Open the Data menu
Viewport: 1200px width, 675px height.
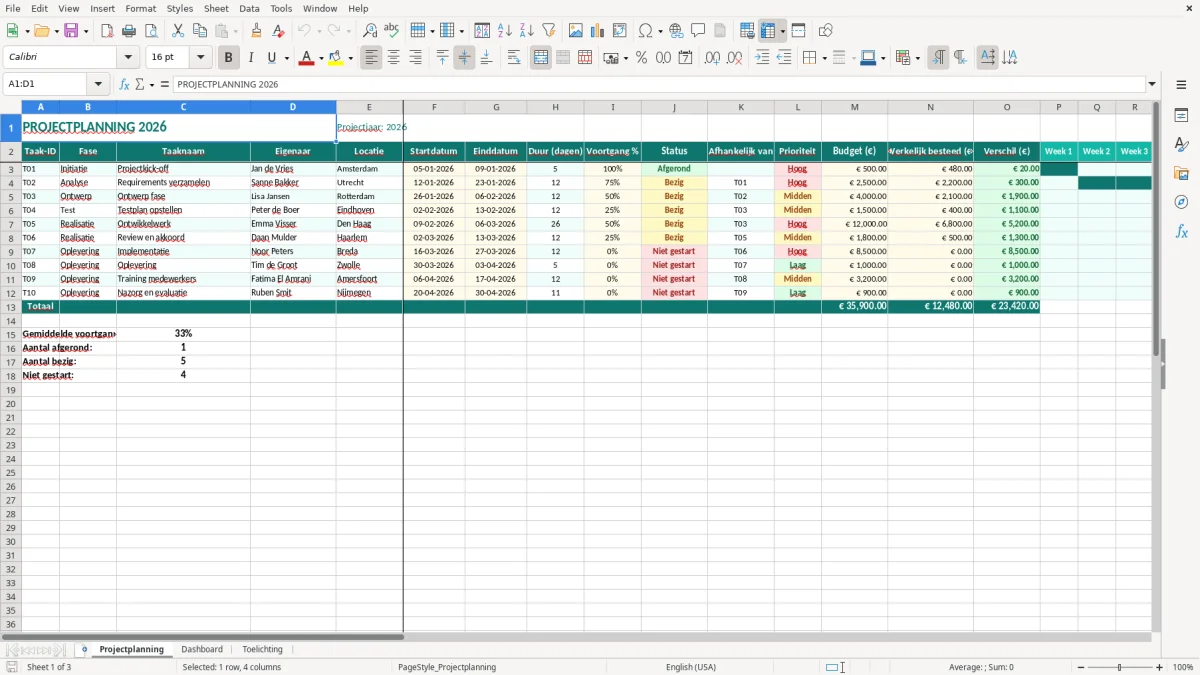tap(249, 8)
